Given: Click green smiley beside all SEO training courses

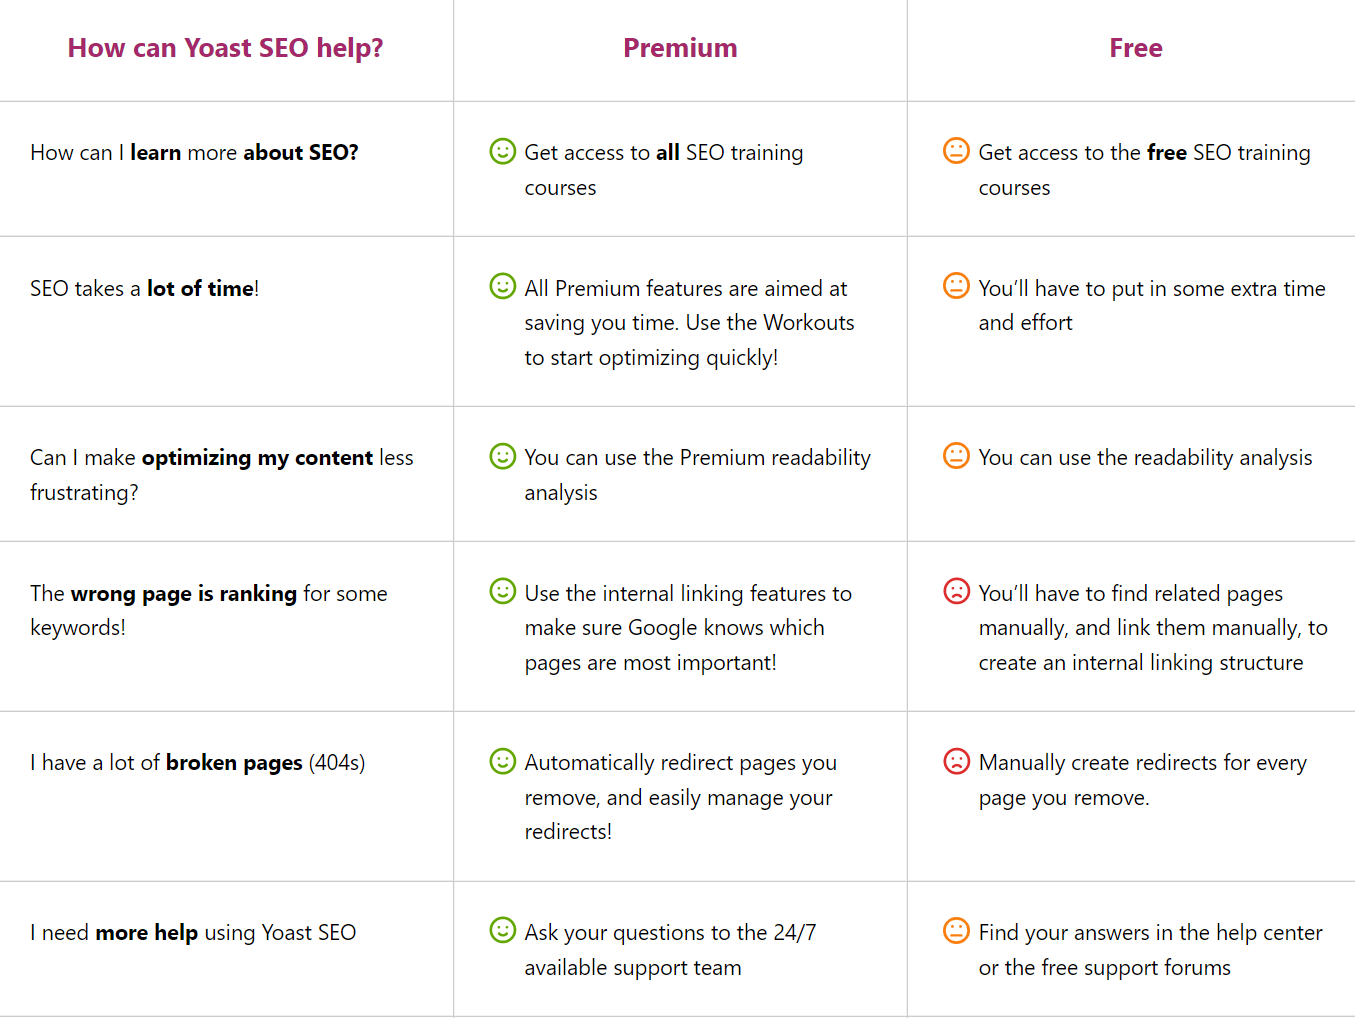Looking at the screenshot, I should click(x=502, y=151).
